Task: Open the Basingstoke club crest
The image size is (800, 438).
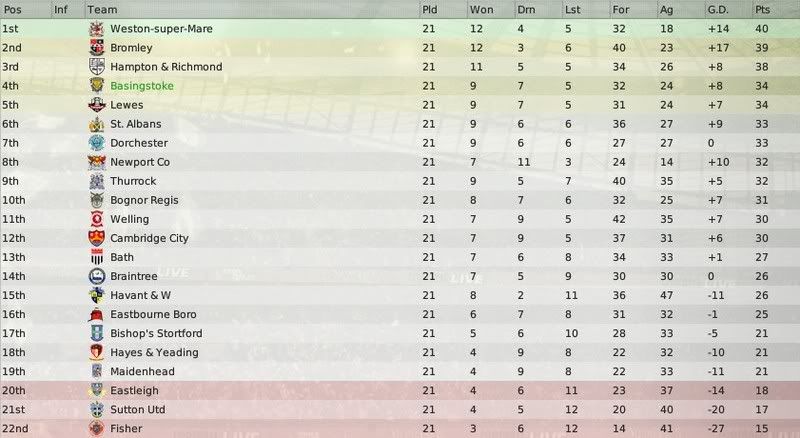Action: tap(96, 86)
